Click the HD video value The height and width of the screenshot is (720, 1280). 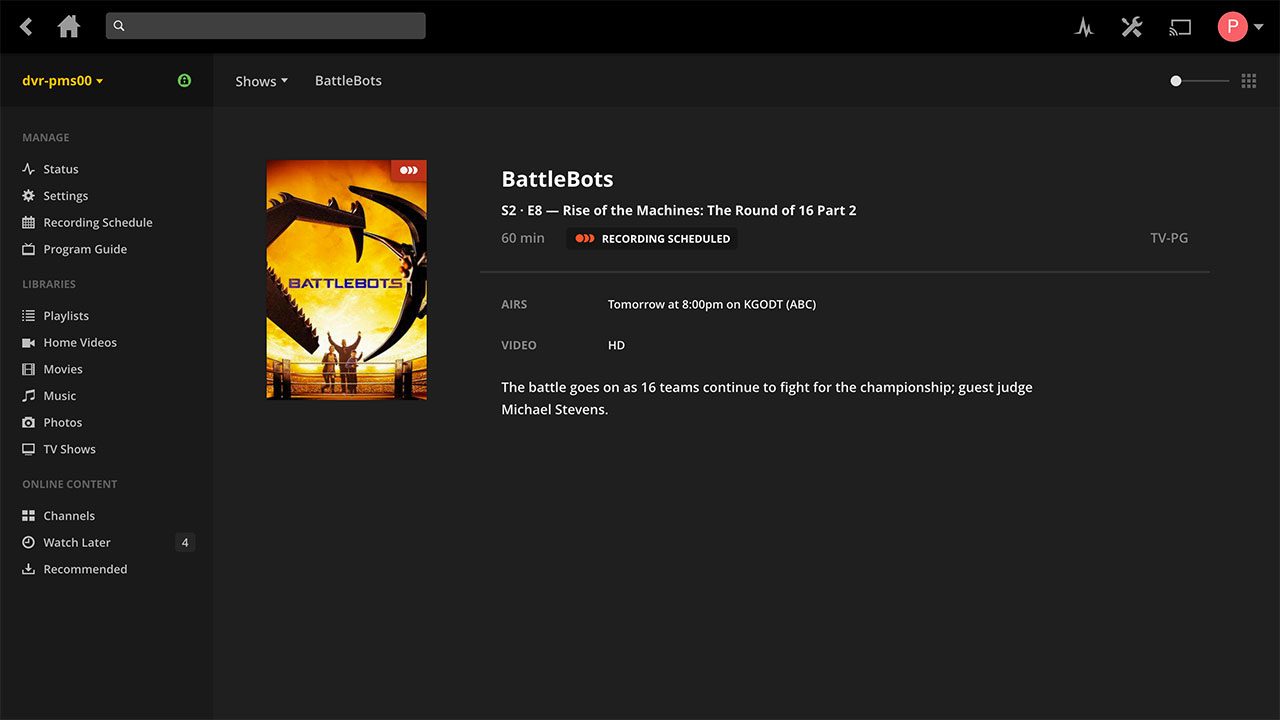pyautogui.click(x=616, y=345)
